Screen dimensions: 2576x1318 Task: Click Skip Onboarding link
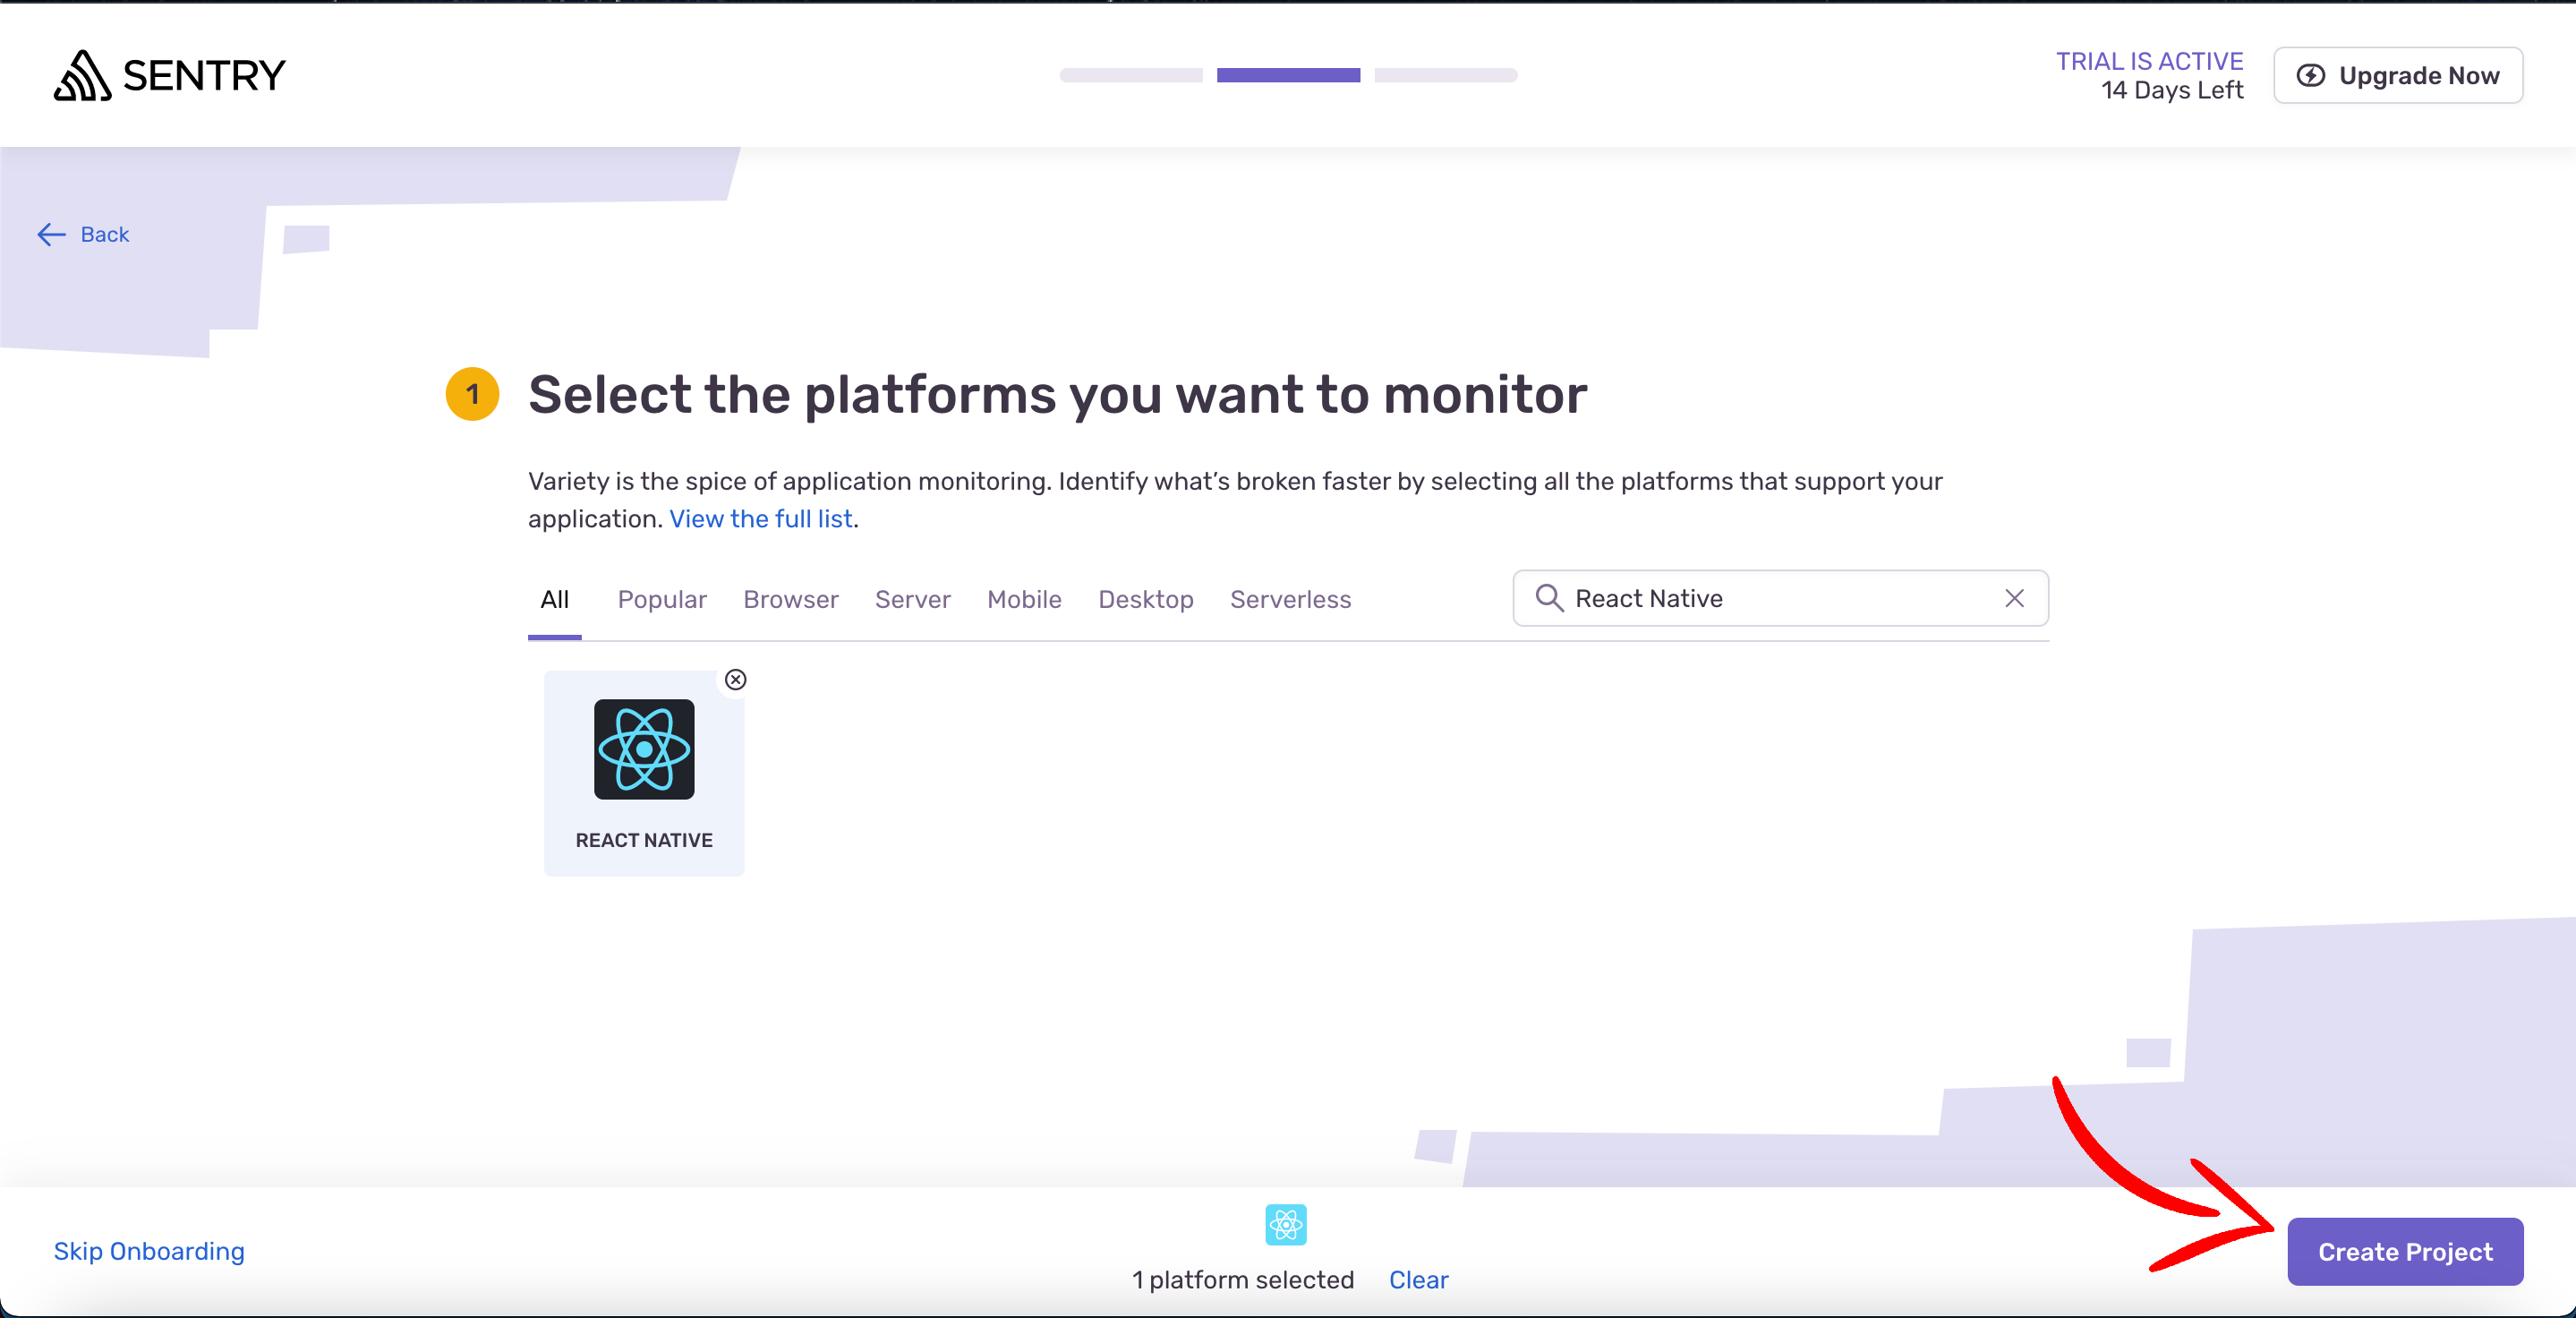[x=149, y=1251]
